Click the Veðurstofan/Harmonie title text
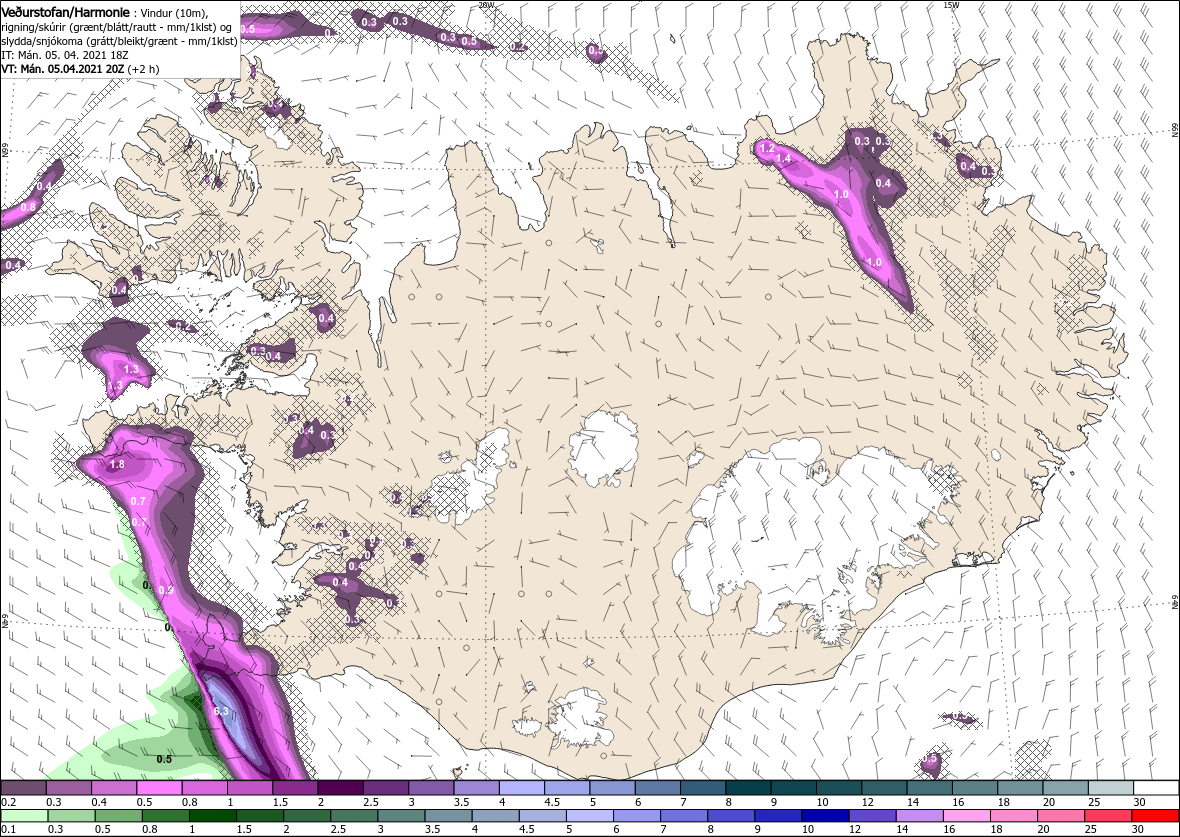This screenshot has width=1180, height=837. (x=65, y=13)
